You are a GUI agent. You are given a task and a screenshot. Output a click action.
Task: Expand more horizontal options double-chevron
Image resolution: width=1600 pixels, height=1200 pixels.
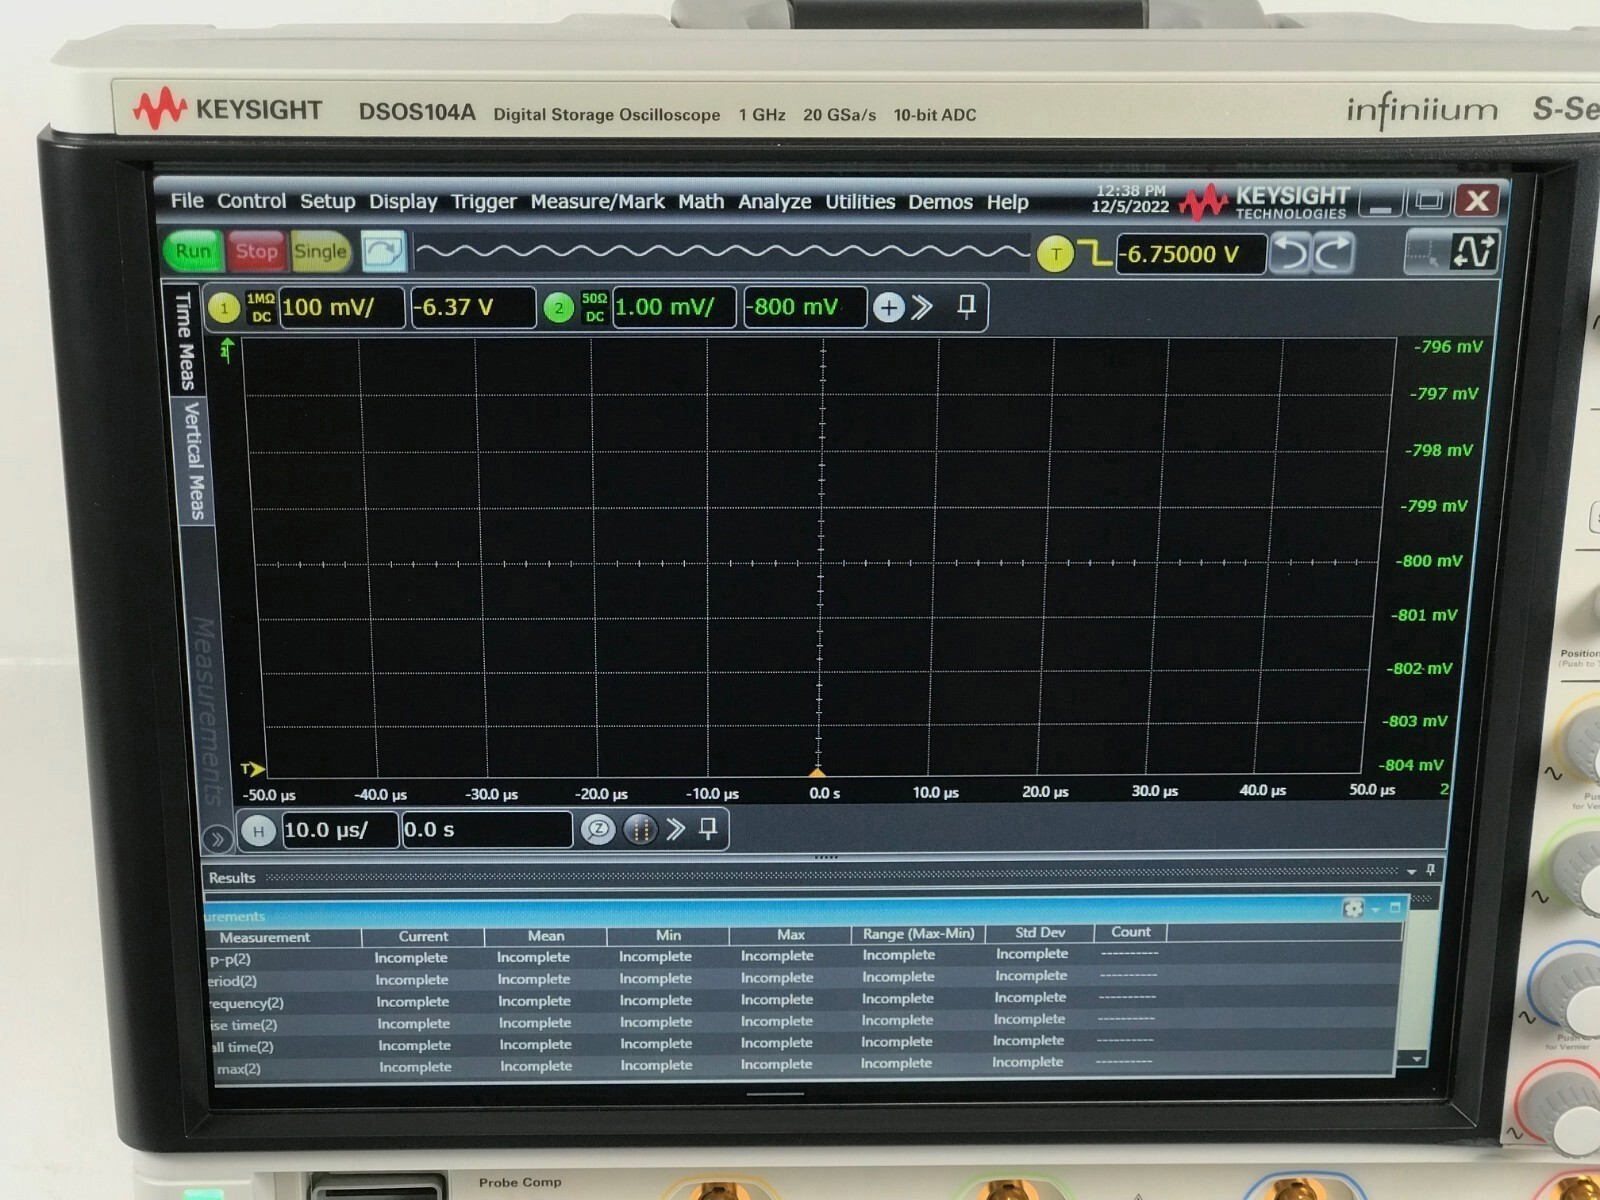676,829
